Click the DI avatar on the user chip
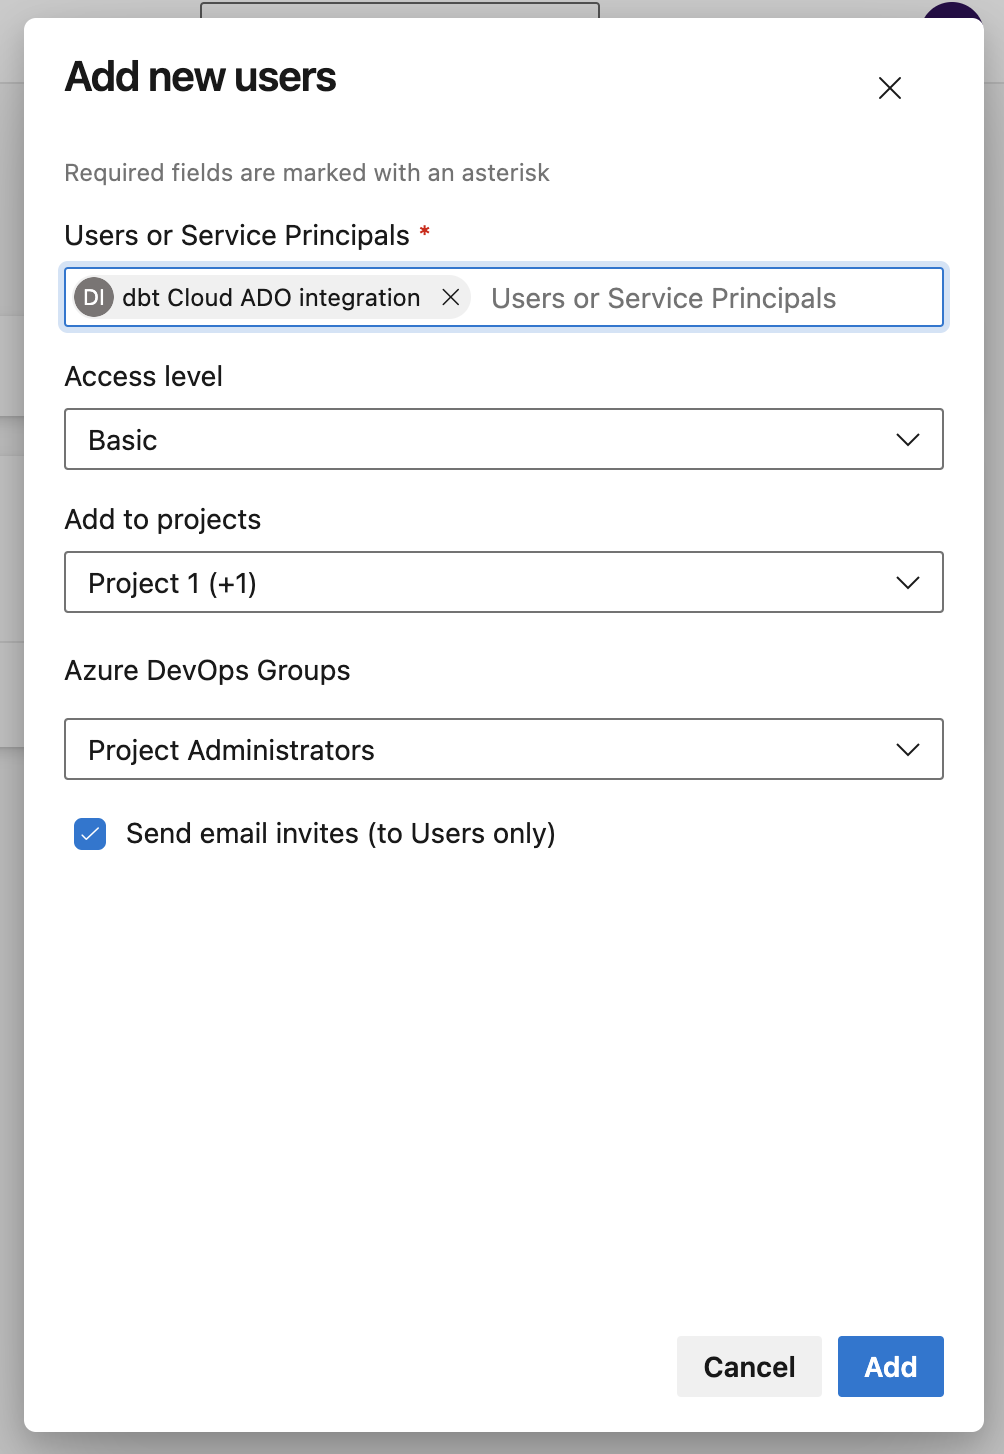Image resolution: width=1004 pixels, height=1454 pixels. [93, 297]
